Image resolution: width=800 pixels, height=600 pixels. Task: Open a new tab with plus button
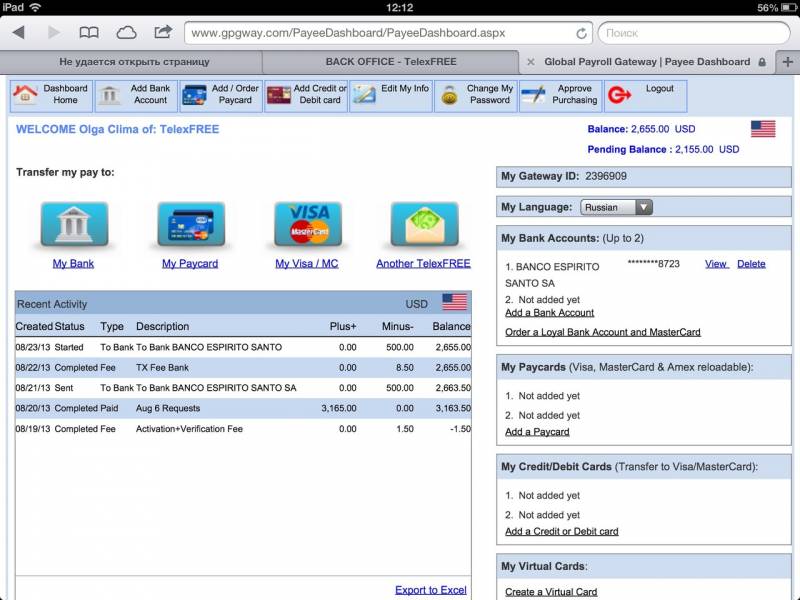(x=788, y=62)
